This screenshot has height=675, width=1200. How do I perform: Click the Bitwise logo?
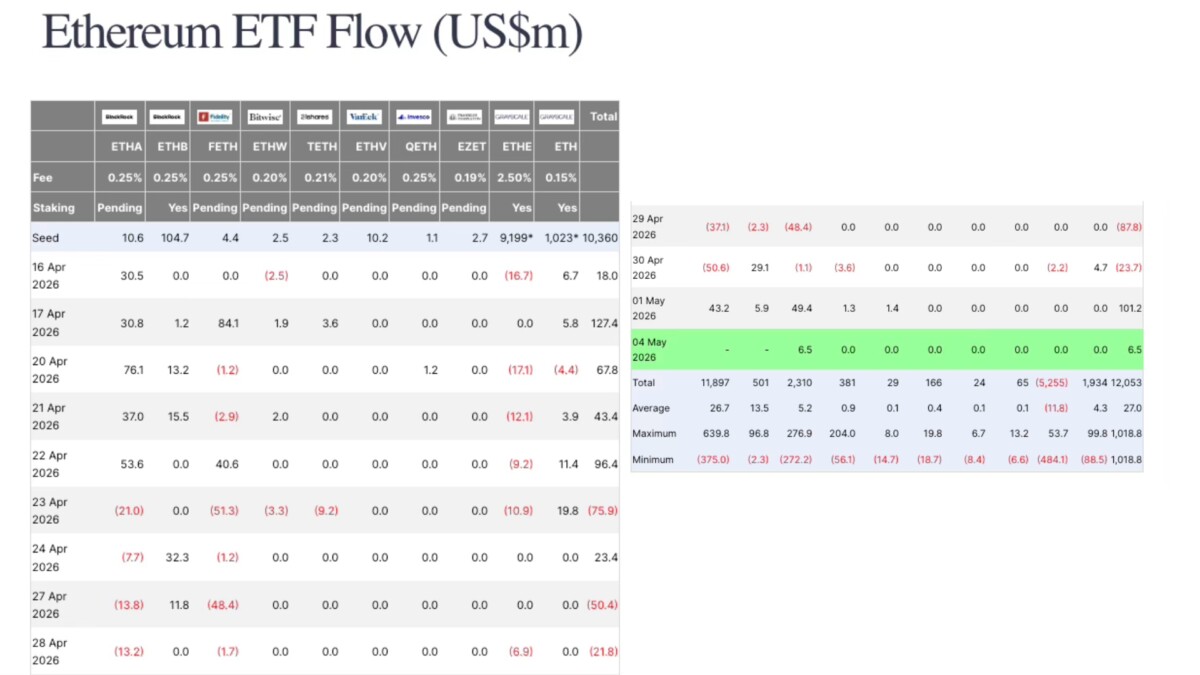pyautogui.click(x=265, y=117)
